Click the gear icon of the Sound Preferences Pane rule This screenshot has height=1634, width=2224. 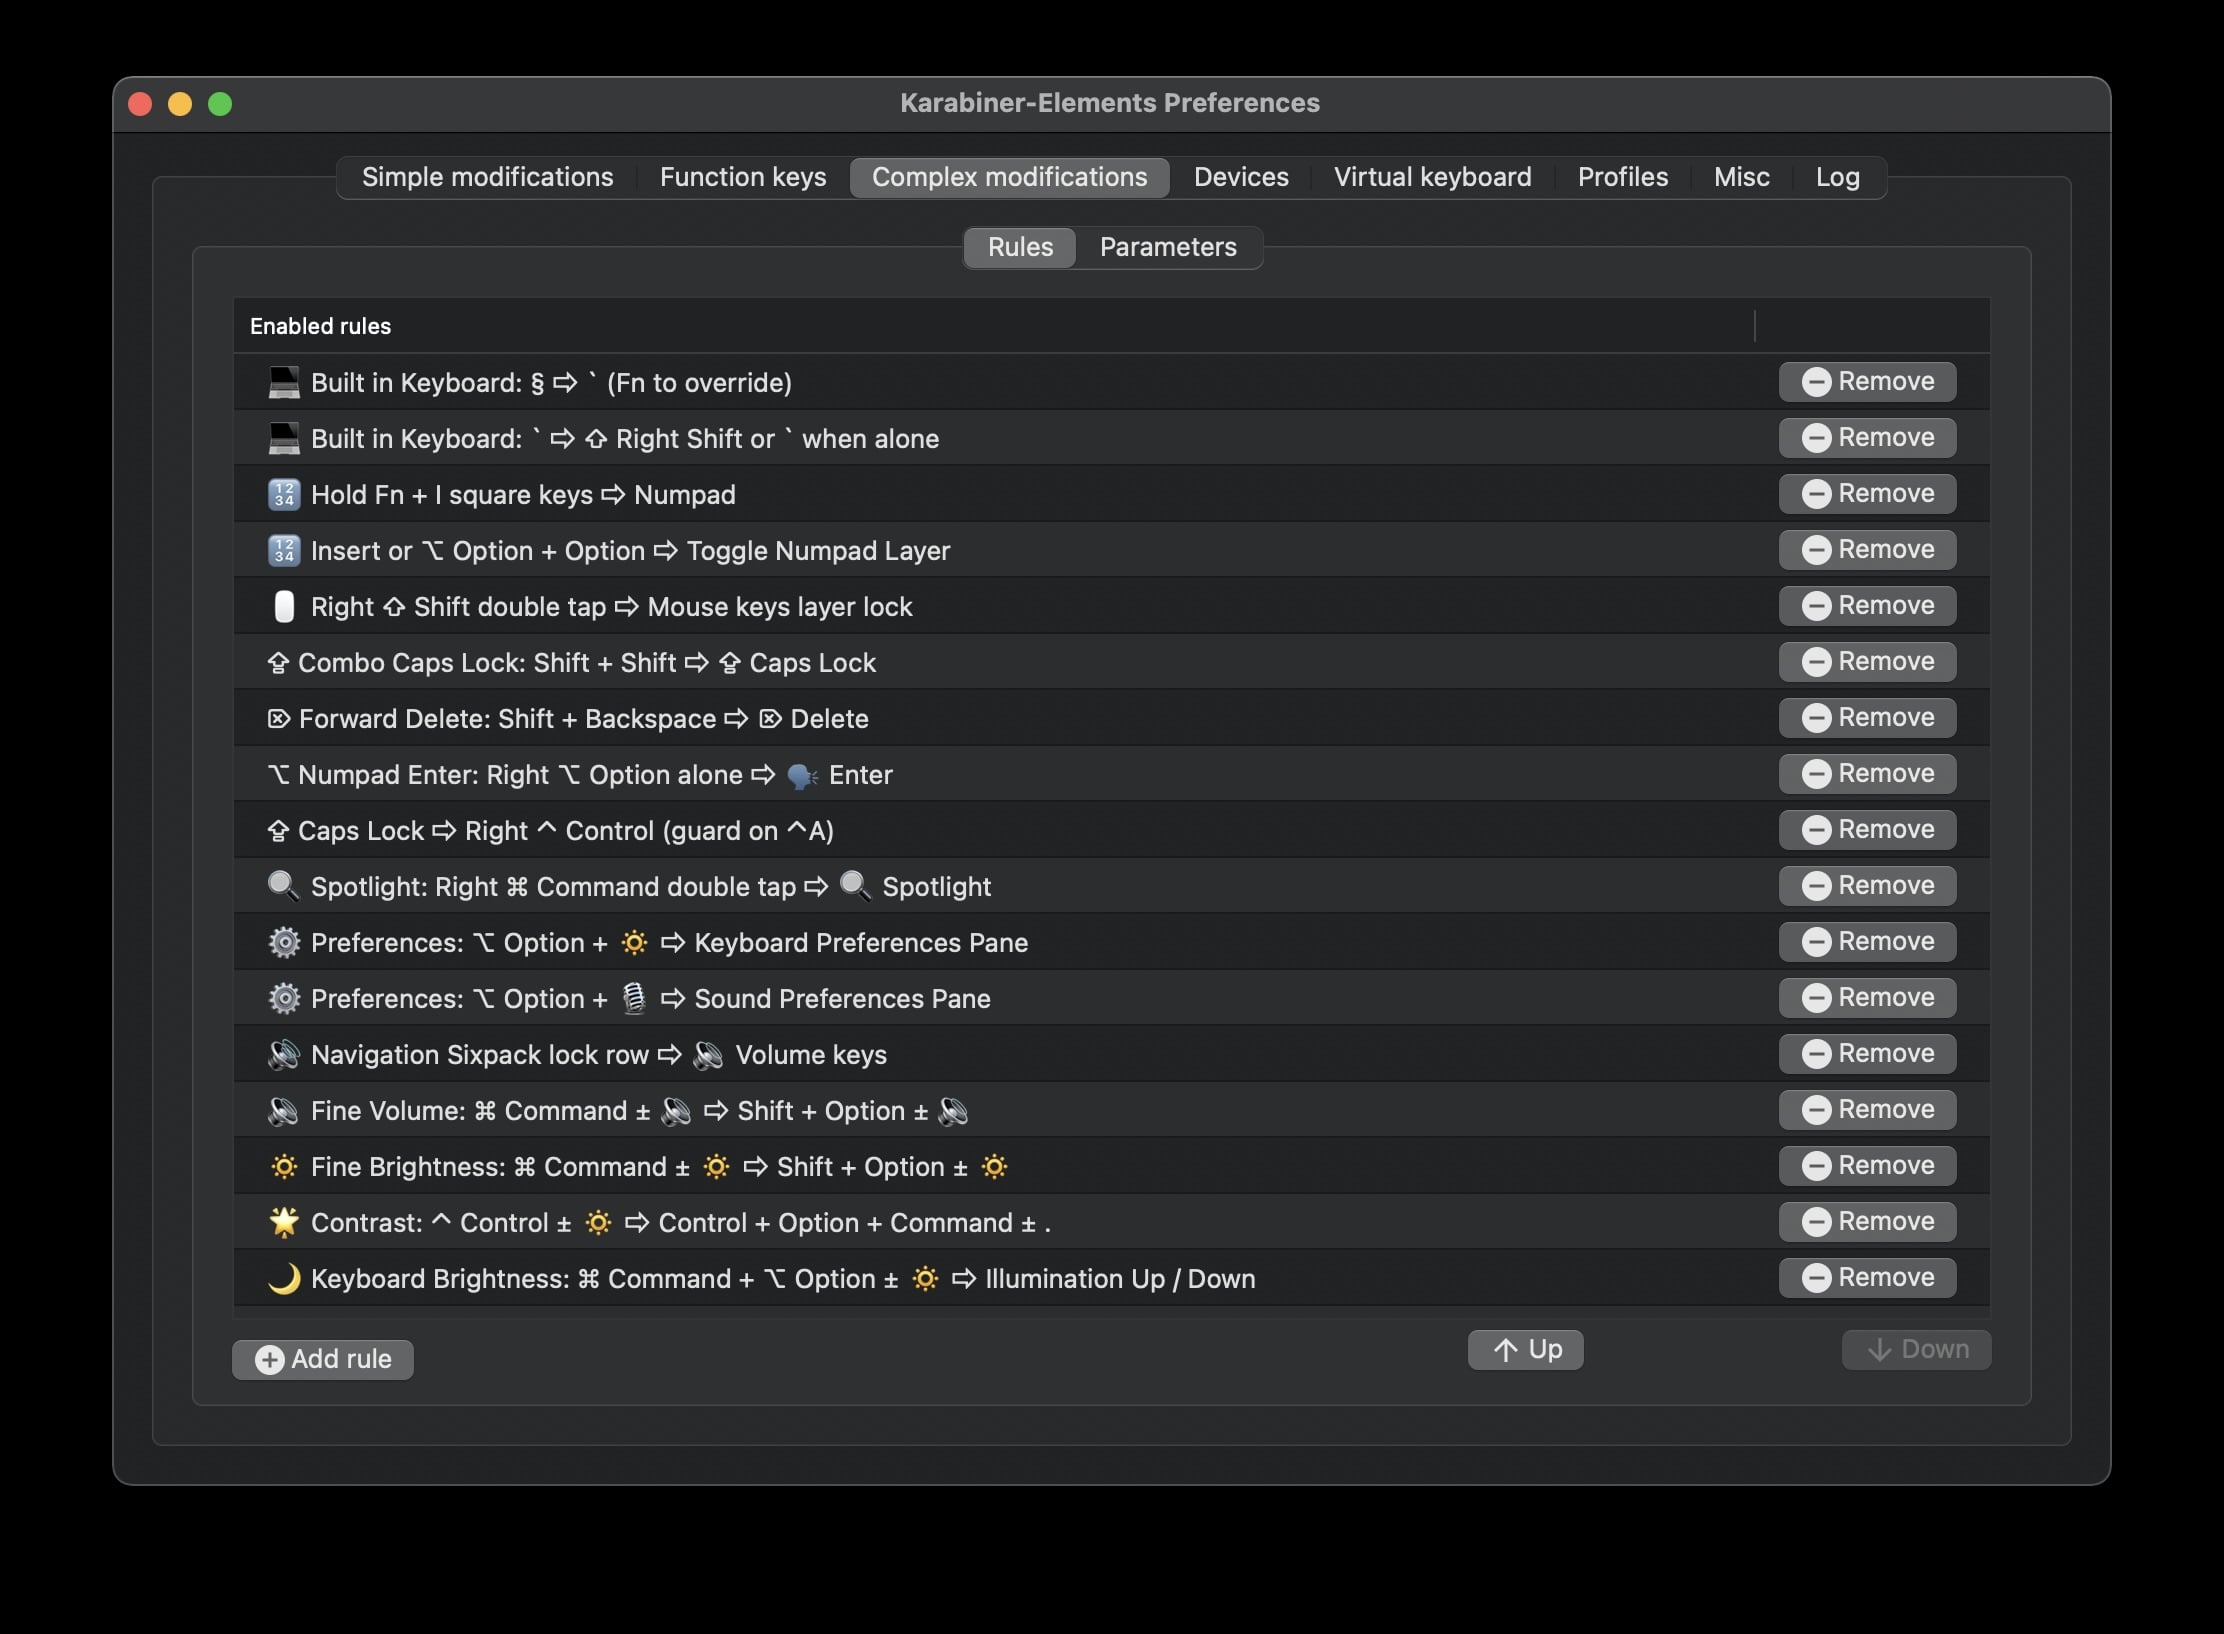(x=284, y=999)
